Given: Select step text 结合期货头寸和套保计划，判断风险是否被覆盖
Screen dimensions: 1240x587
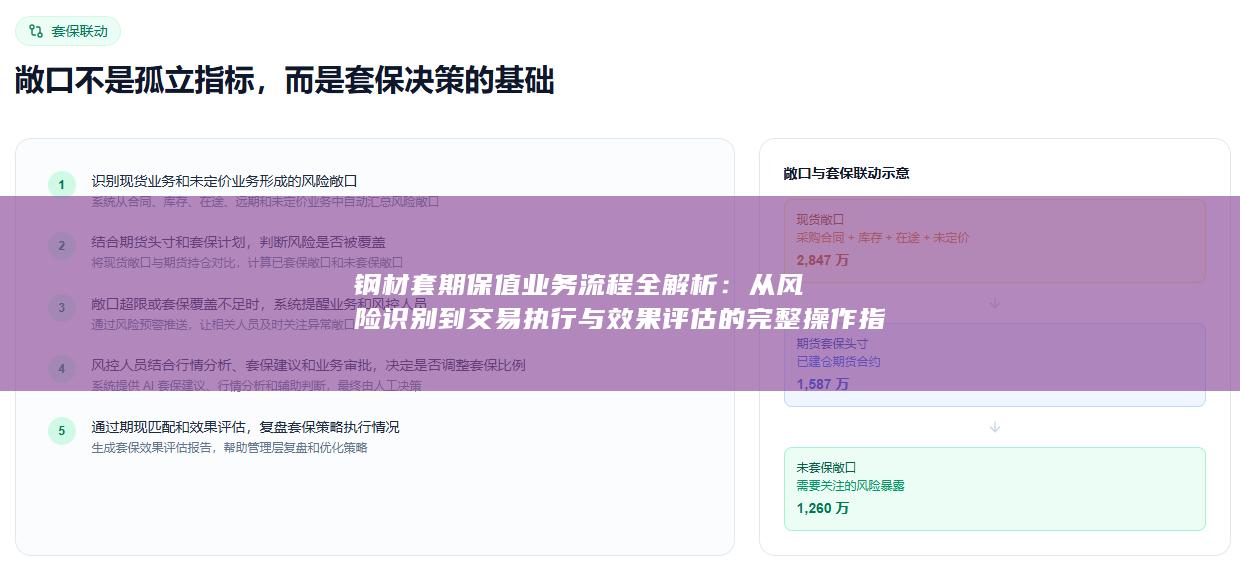Looking at the screenshot, I should point(238,242).
